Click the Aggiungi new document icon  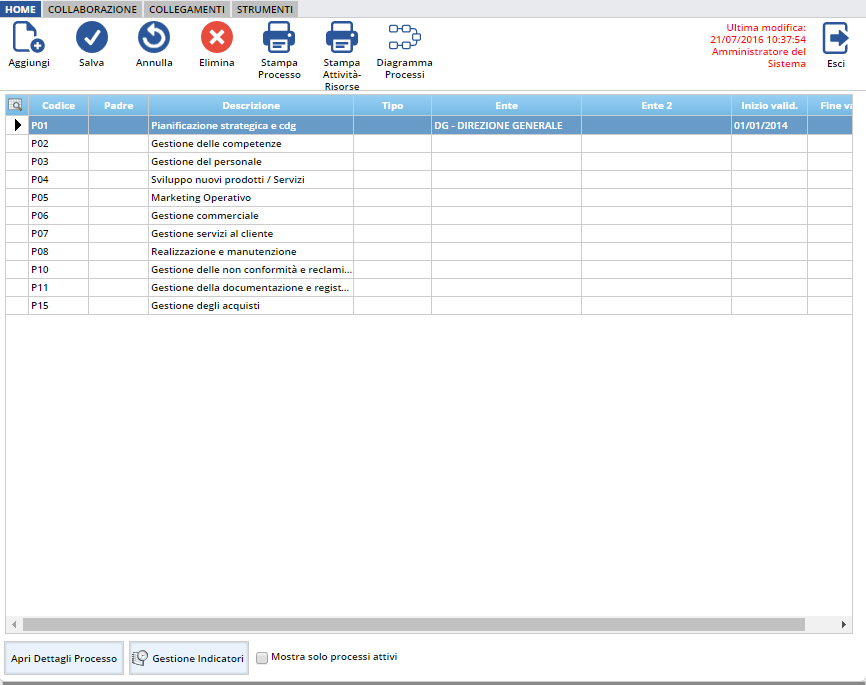point(28,39)
